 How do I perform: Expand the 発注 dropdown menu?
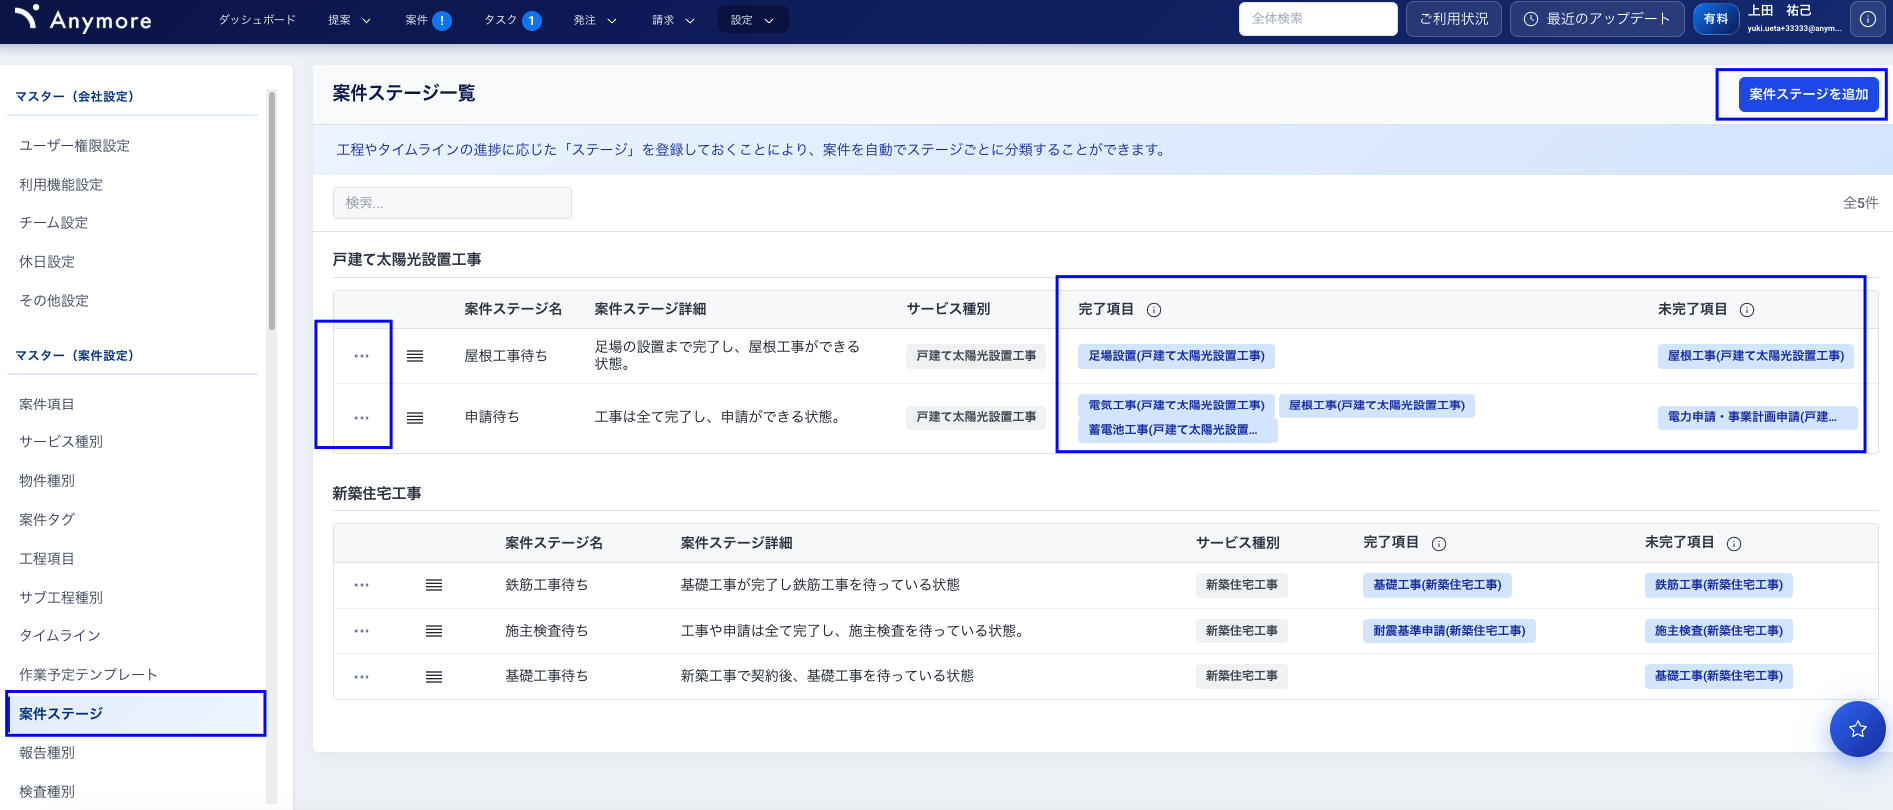point(595,20)
